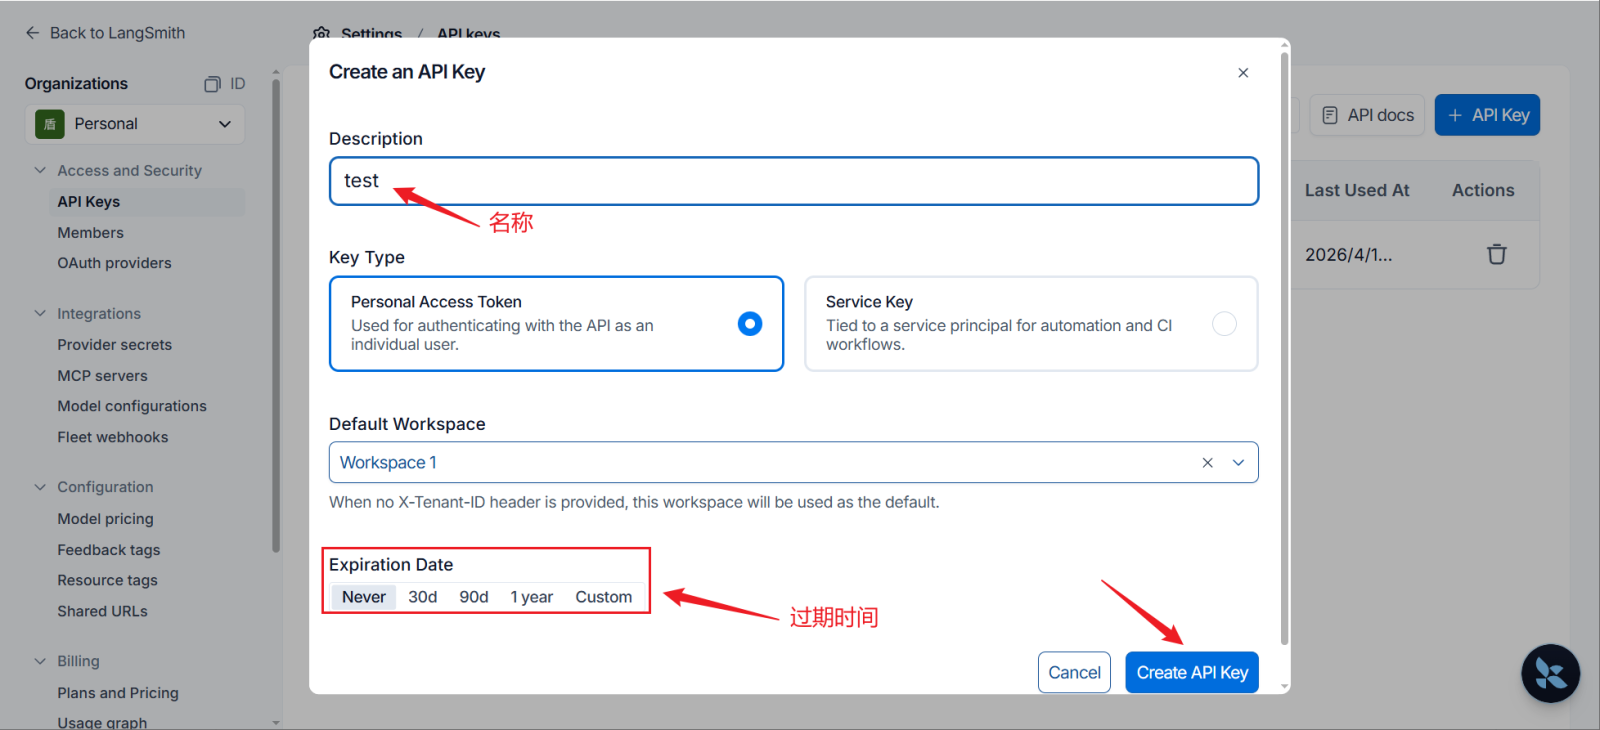1600x730 pixels.
Task: Set expiration to 30d
Action: (423, 597)
